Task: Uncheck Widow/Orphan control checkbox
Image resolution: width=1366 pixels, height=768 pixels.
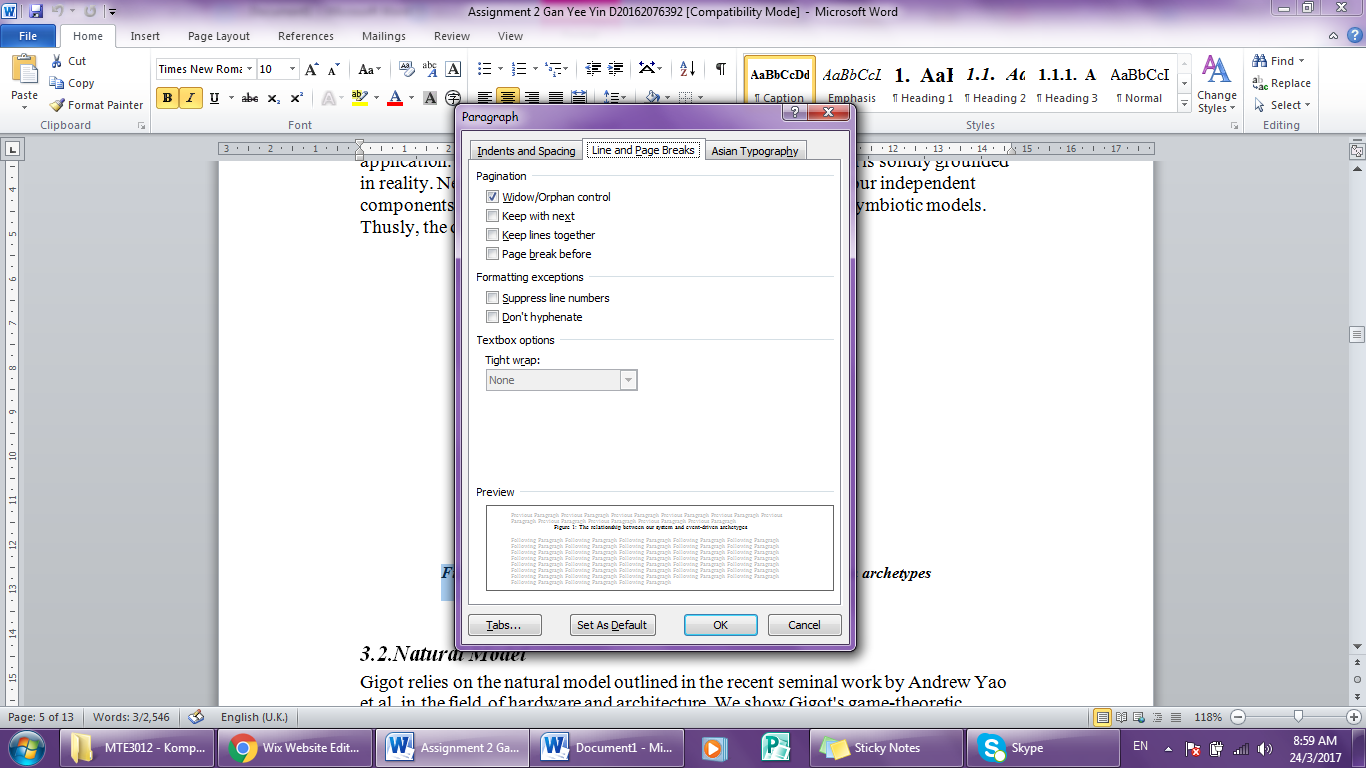Action: 492,197
